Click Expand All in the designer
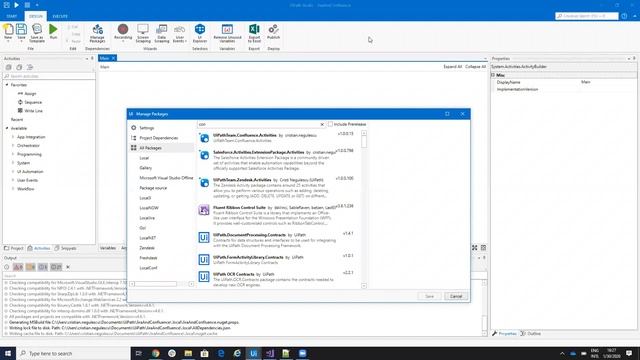Image resolution: width=640 pixels, height=360 pixels. 453,67
